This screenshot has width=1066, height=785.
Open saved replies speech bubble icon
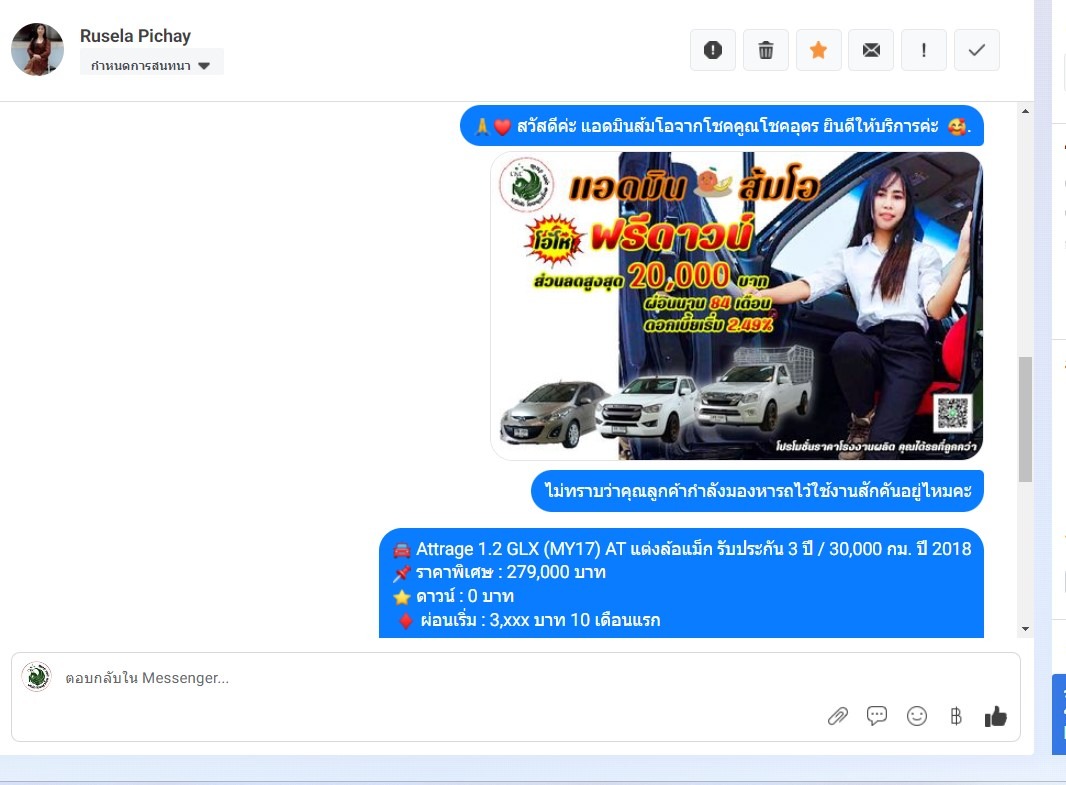[x=877, y=715]
